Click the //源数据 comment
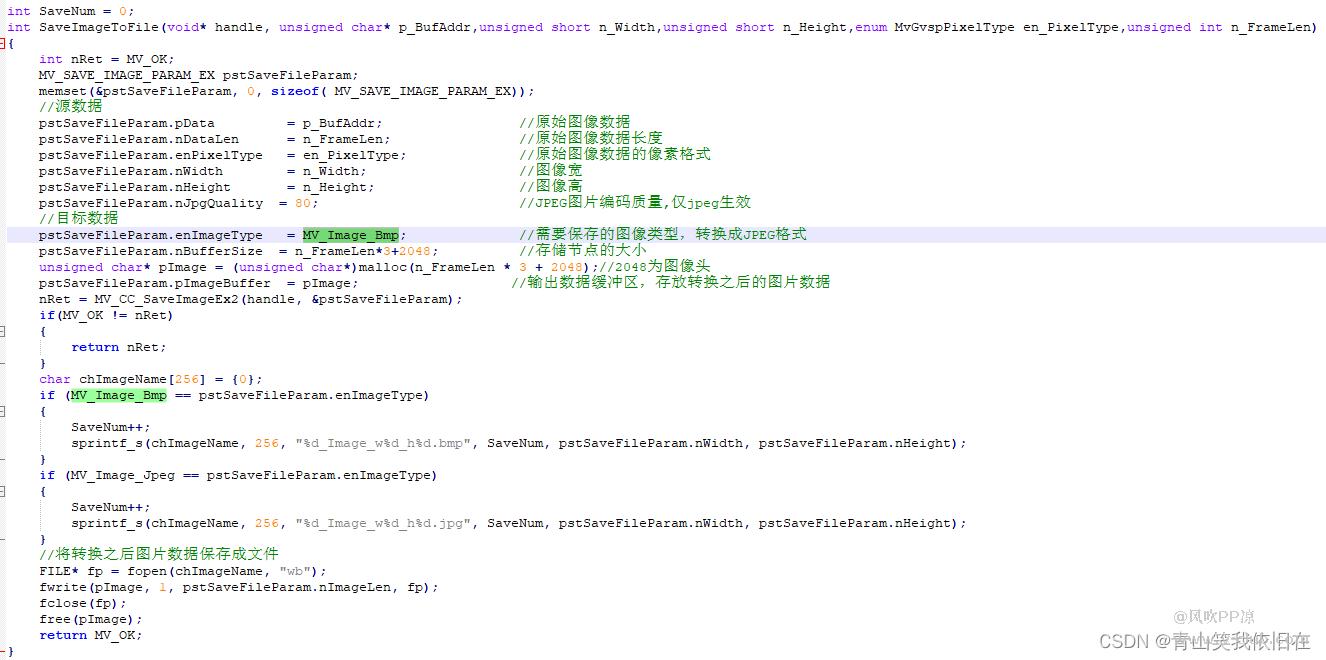 tap(70, 106)
